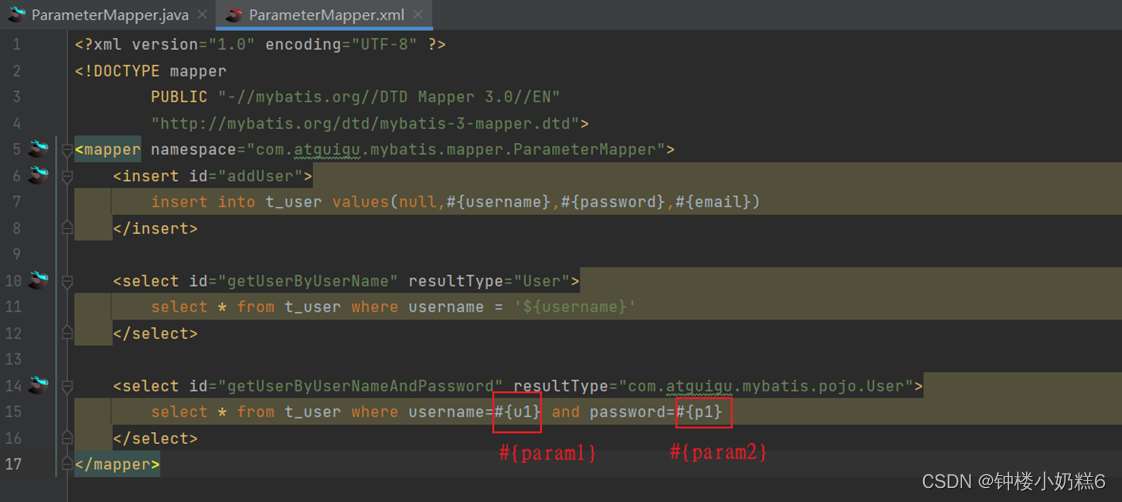
Task: Click the '${username}' expression on line 11
Action: (575, 307)
